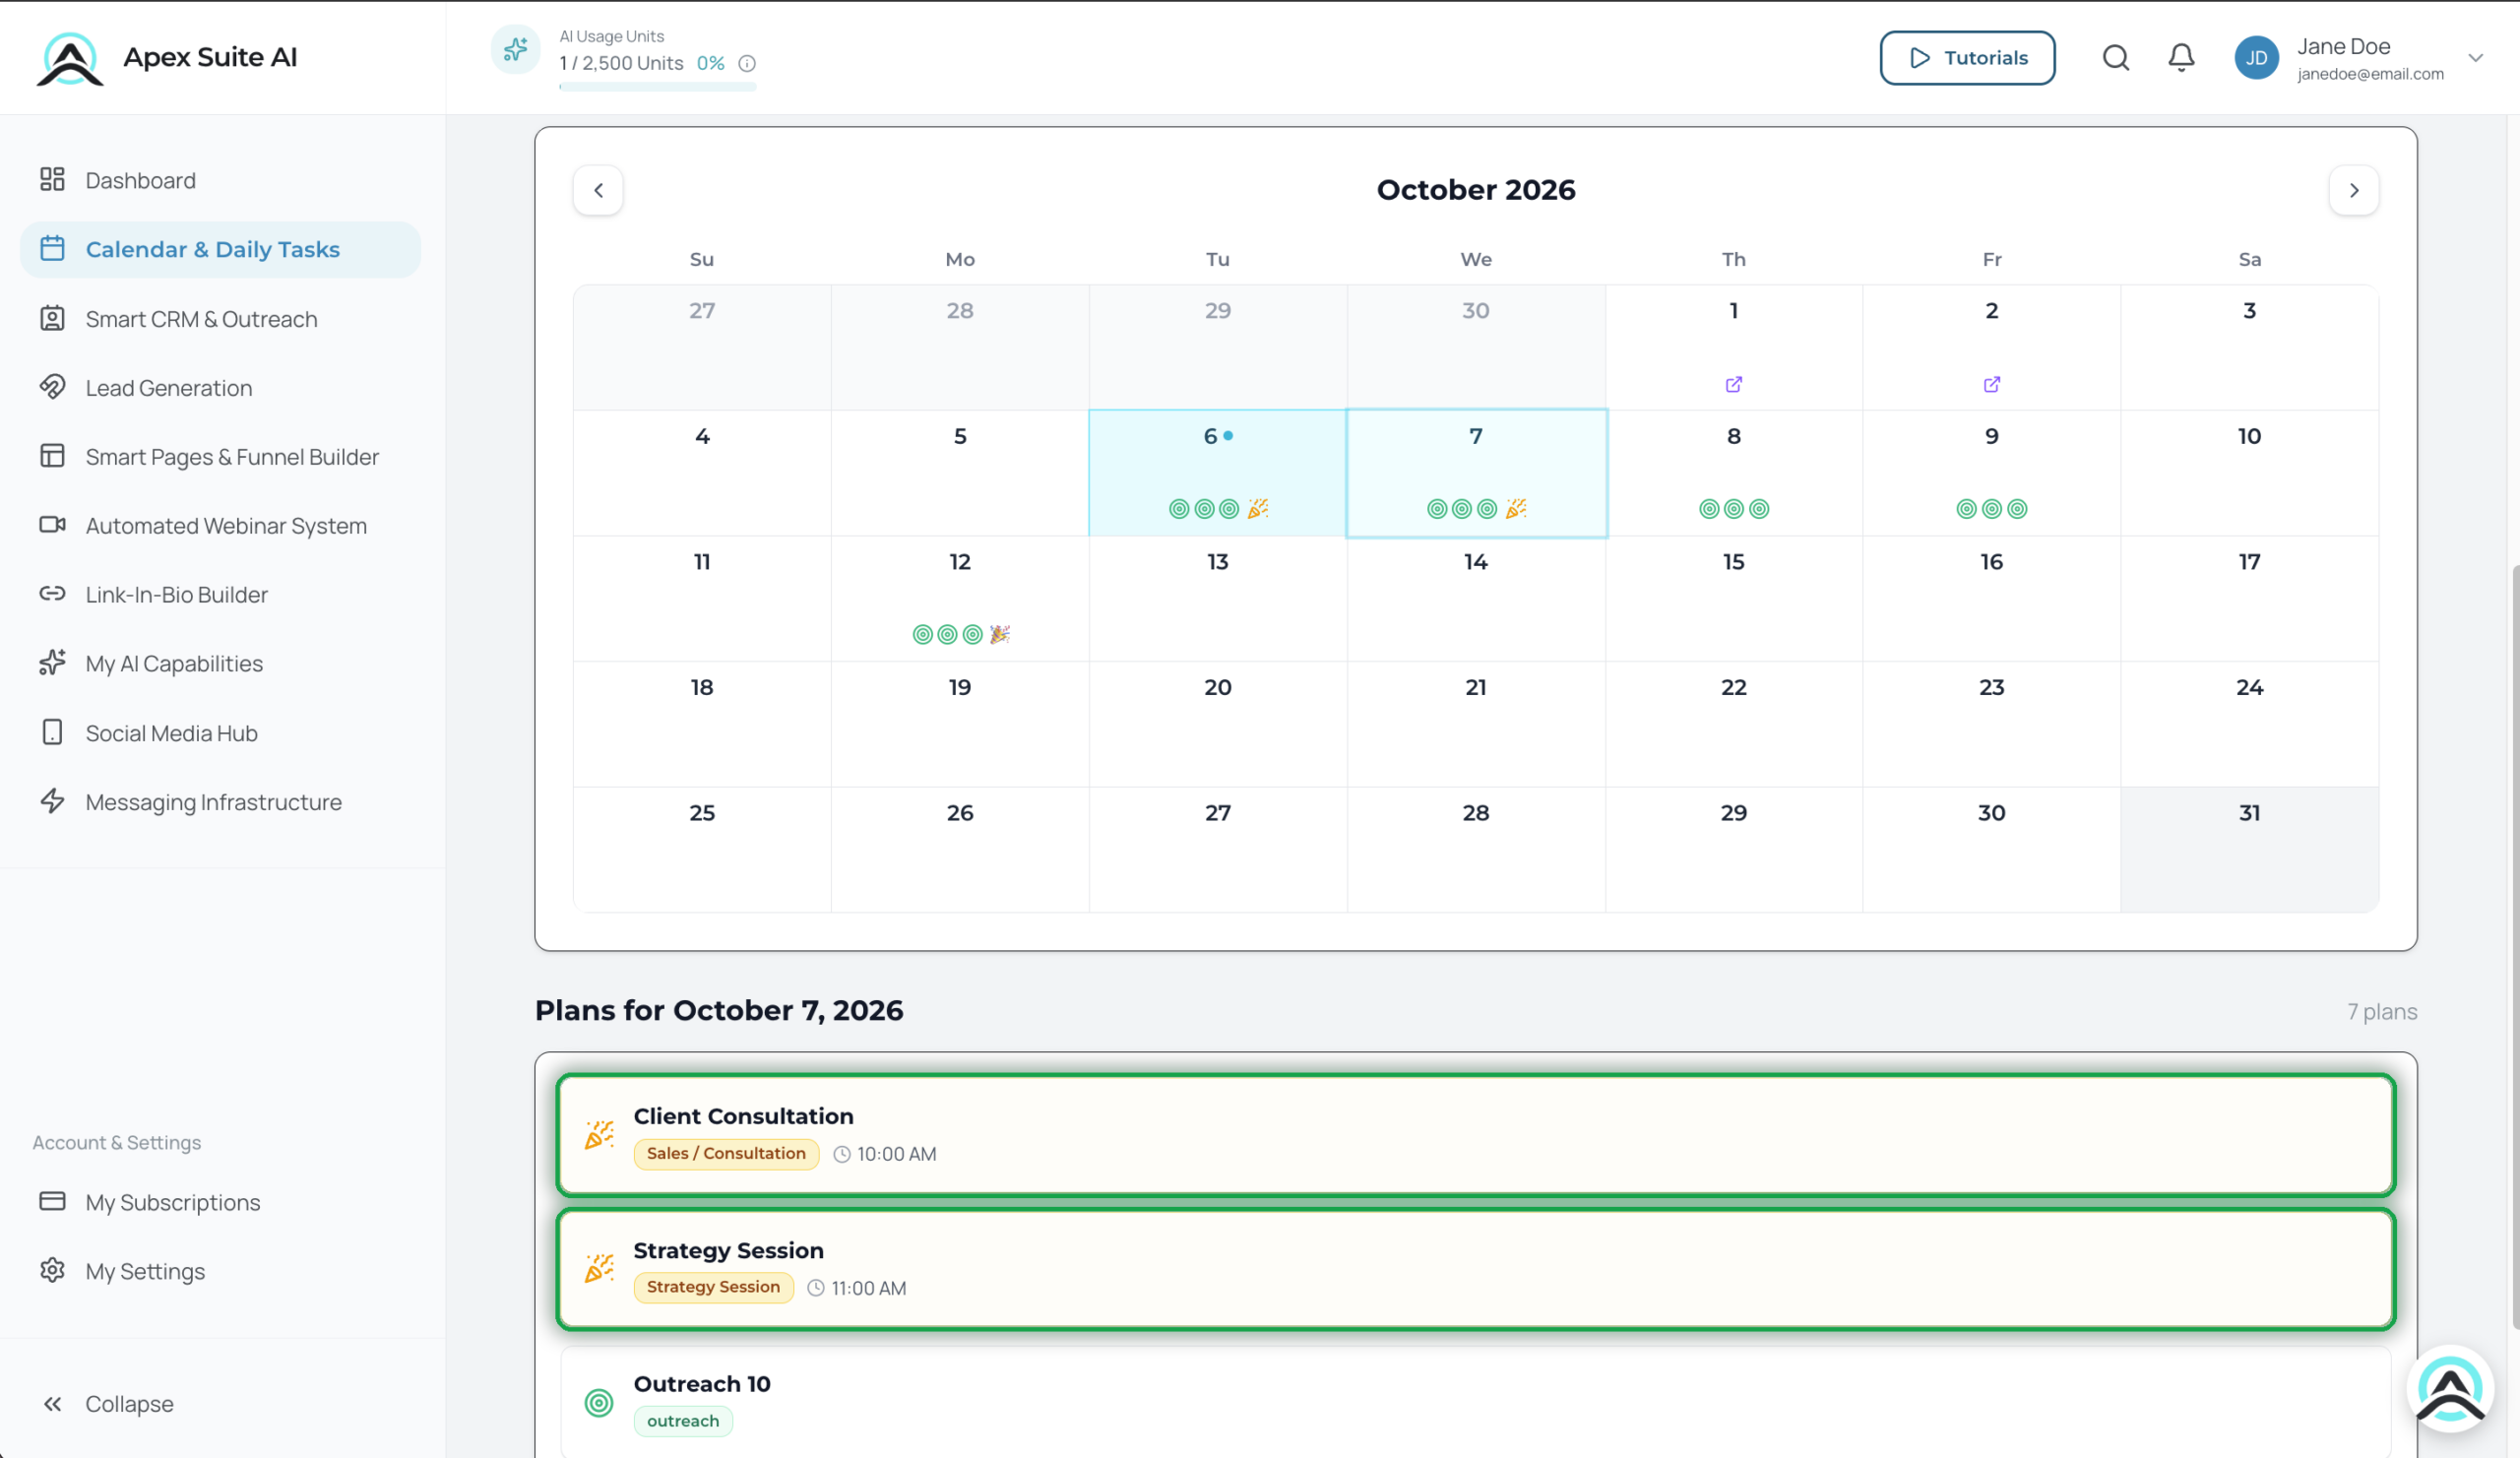The height and width of the screenshot is (1458, 2520).
Task: Select Calendar & Daily Tasks
Action: click(x=220, y=249)
